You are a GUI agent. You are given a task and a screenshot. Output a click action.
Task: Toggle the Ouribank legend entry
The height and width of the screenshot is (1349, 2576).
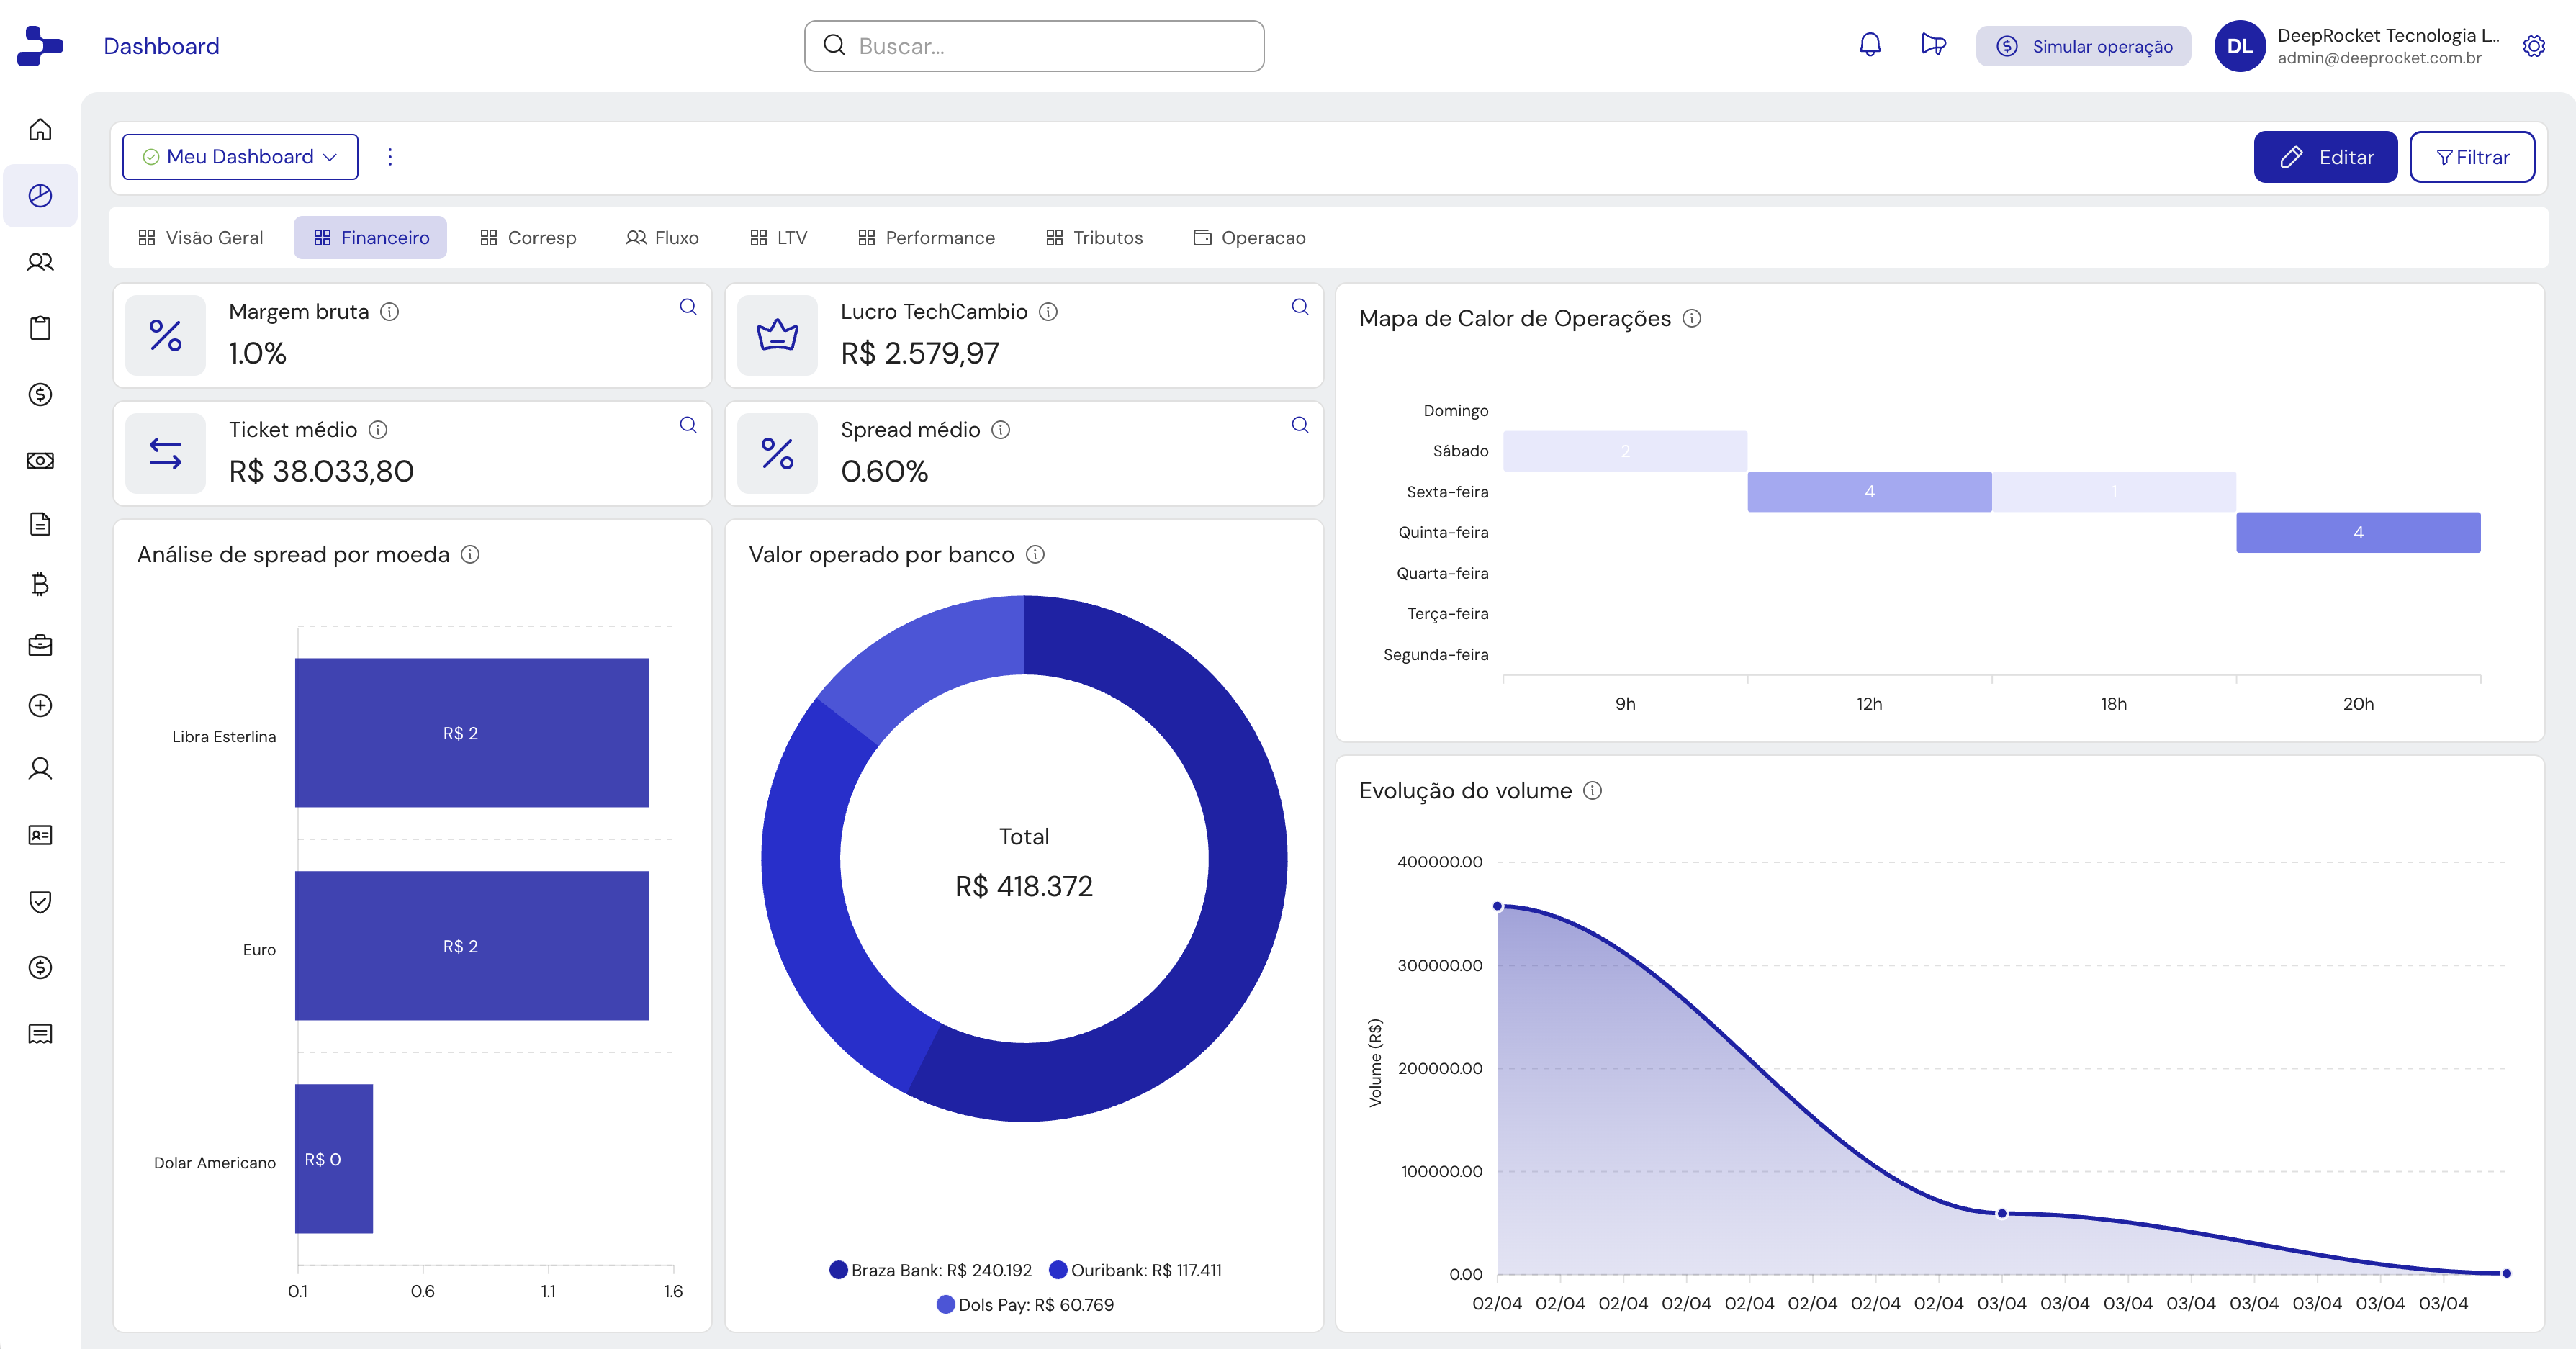tap(1135, 1270)
